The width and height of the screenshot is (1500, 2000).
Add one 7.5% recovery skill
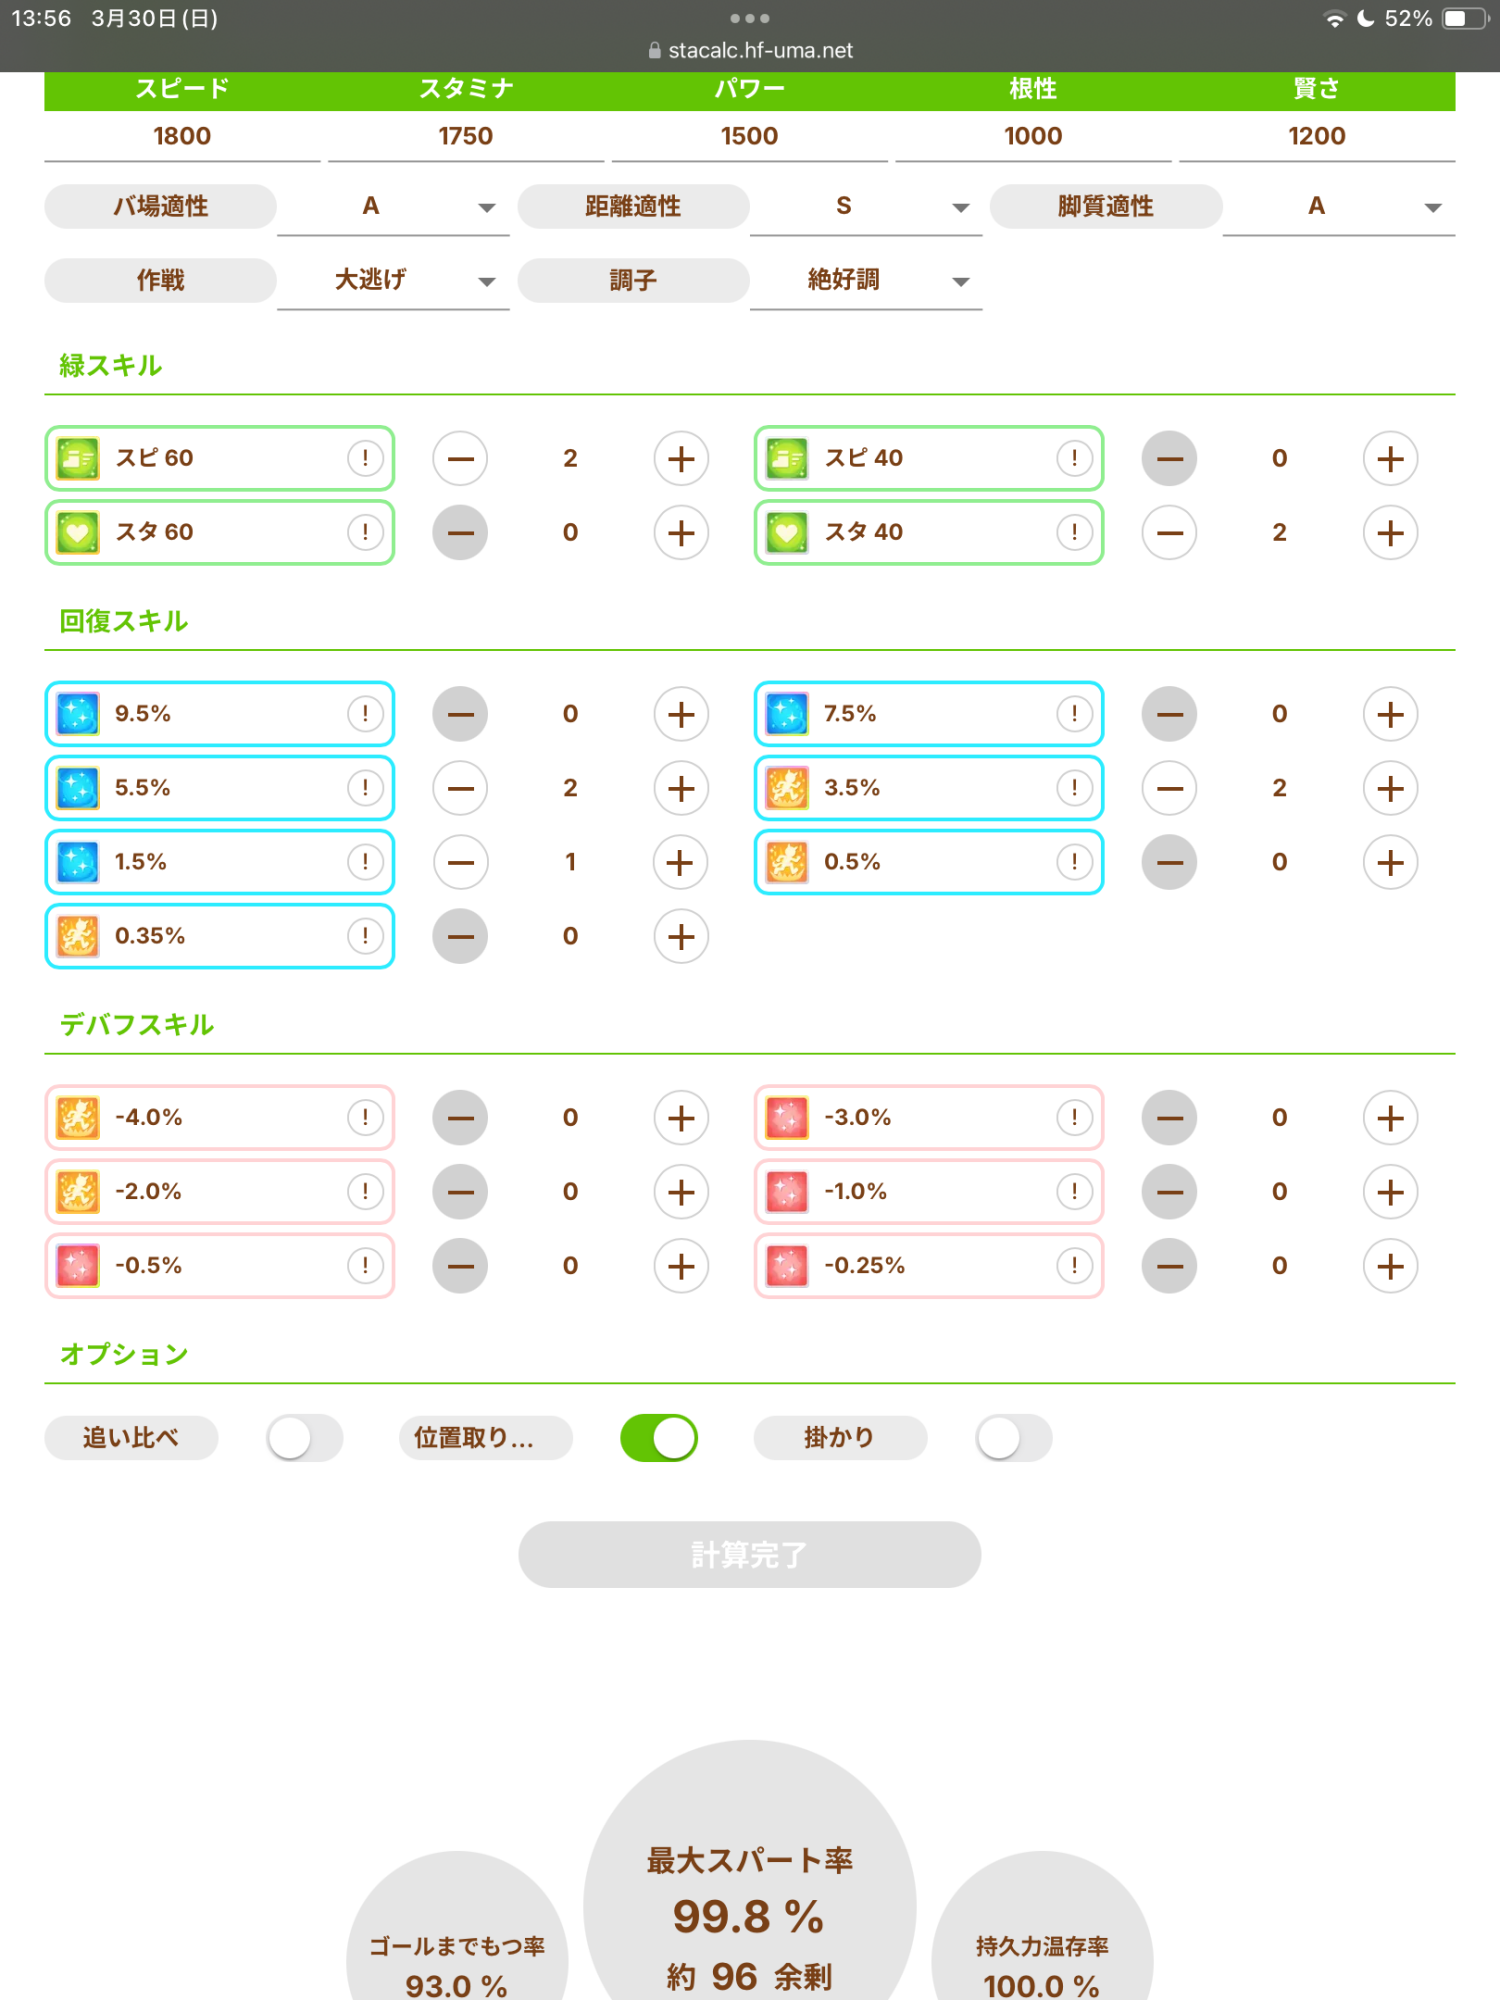tap(1390, 714)
